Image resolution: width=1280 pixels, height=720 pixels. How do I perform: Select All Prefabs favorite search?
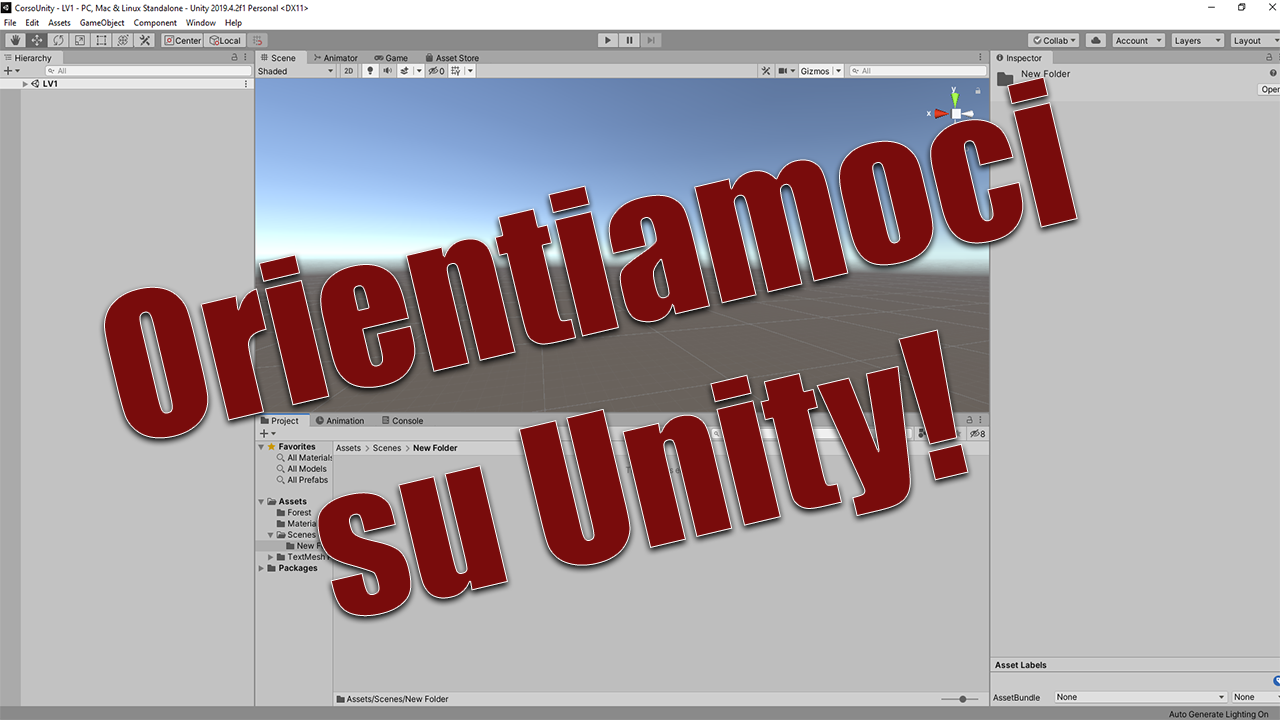click(x=308, y=480)
